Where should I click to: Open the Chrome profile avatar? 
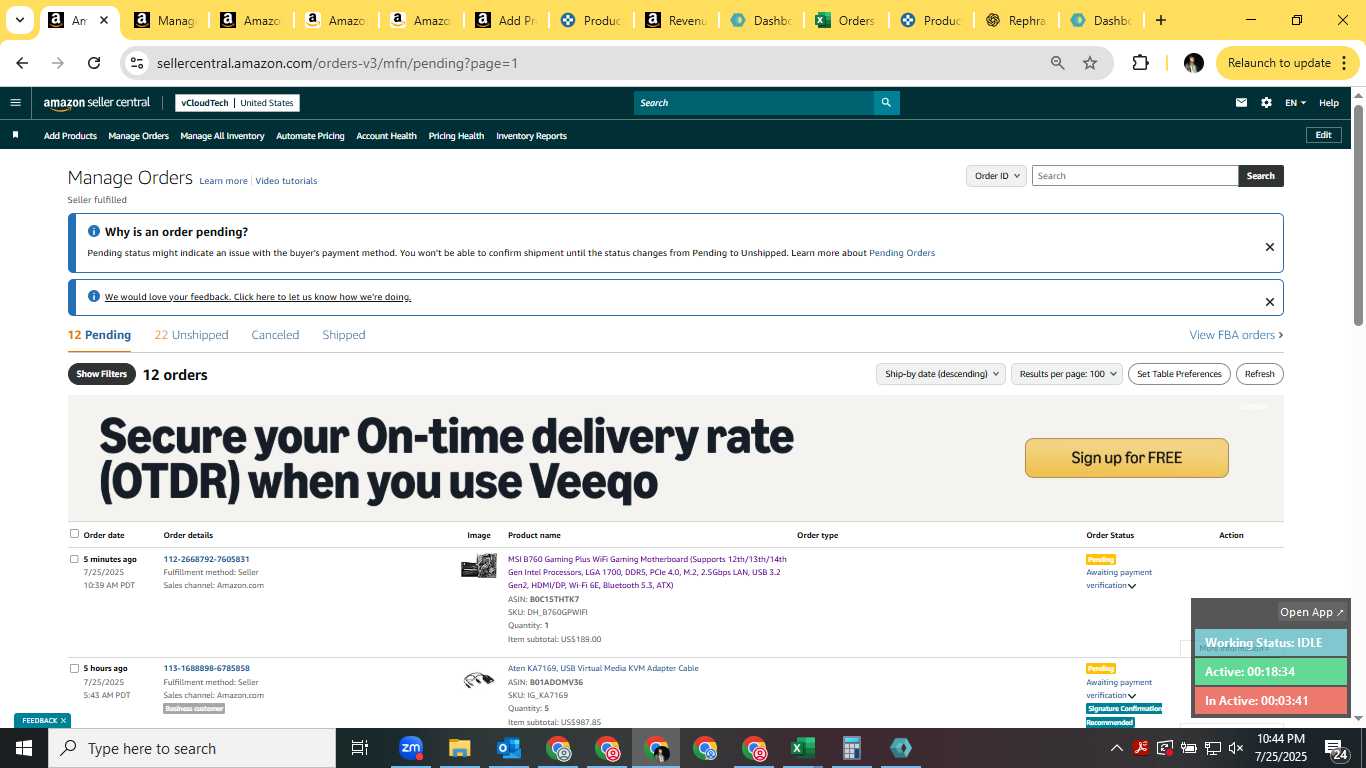coord(1193,63)
